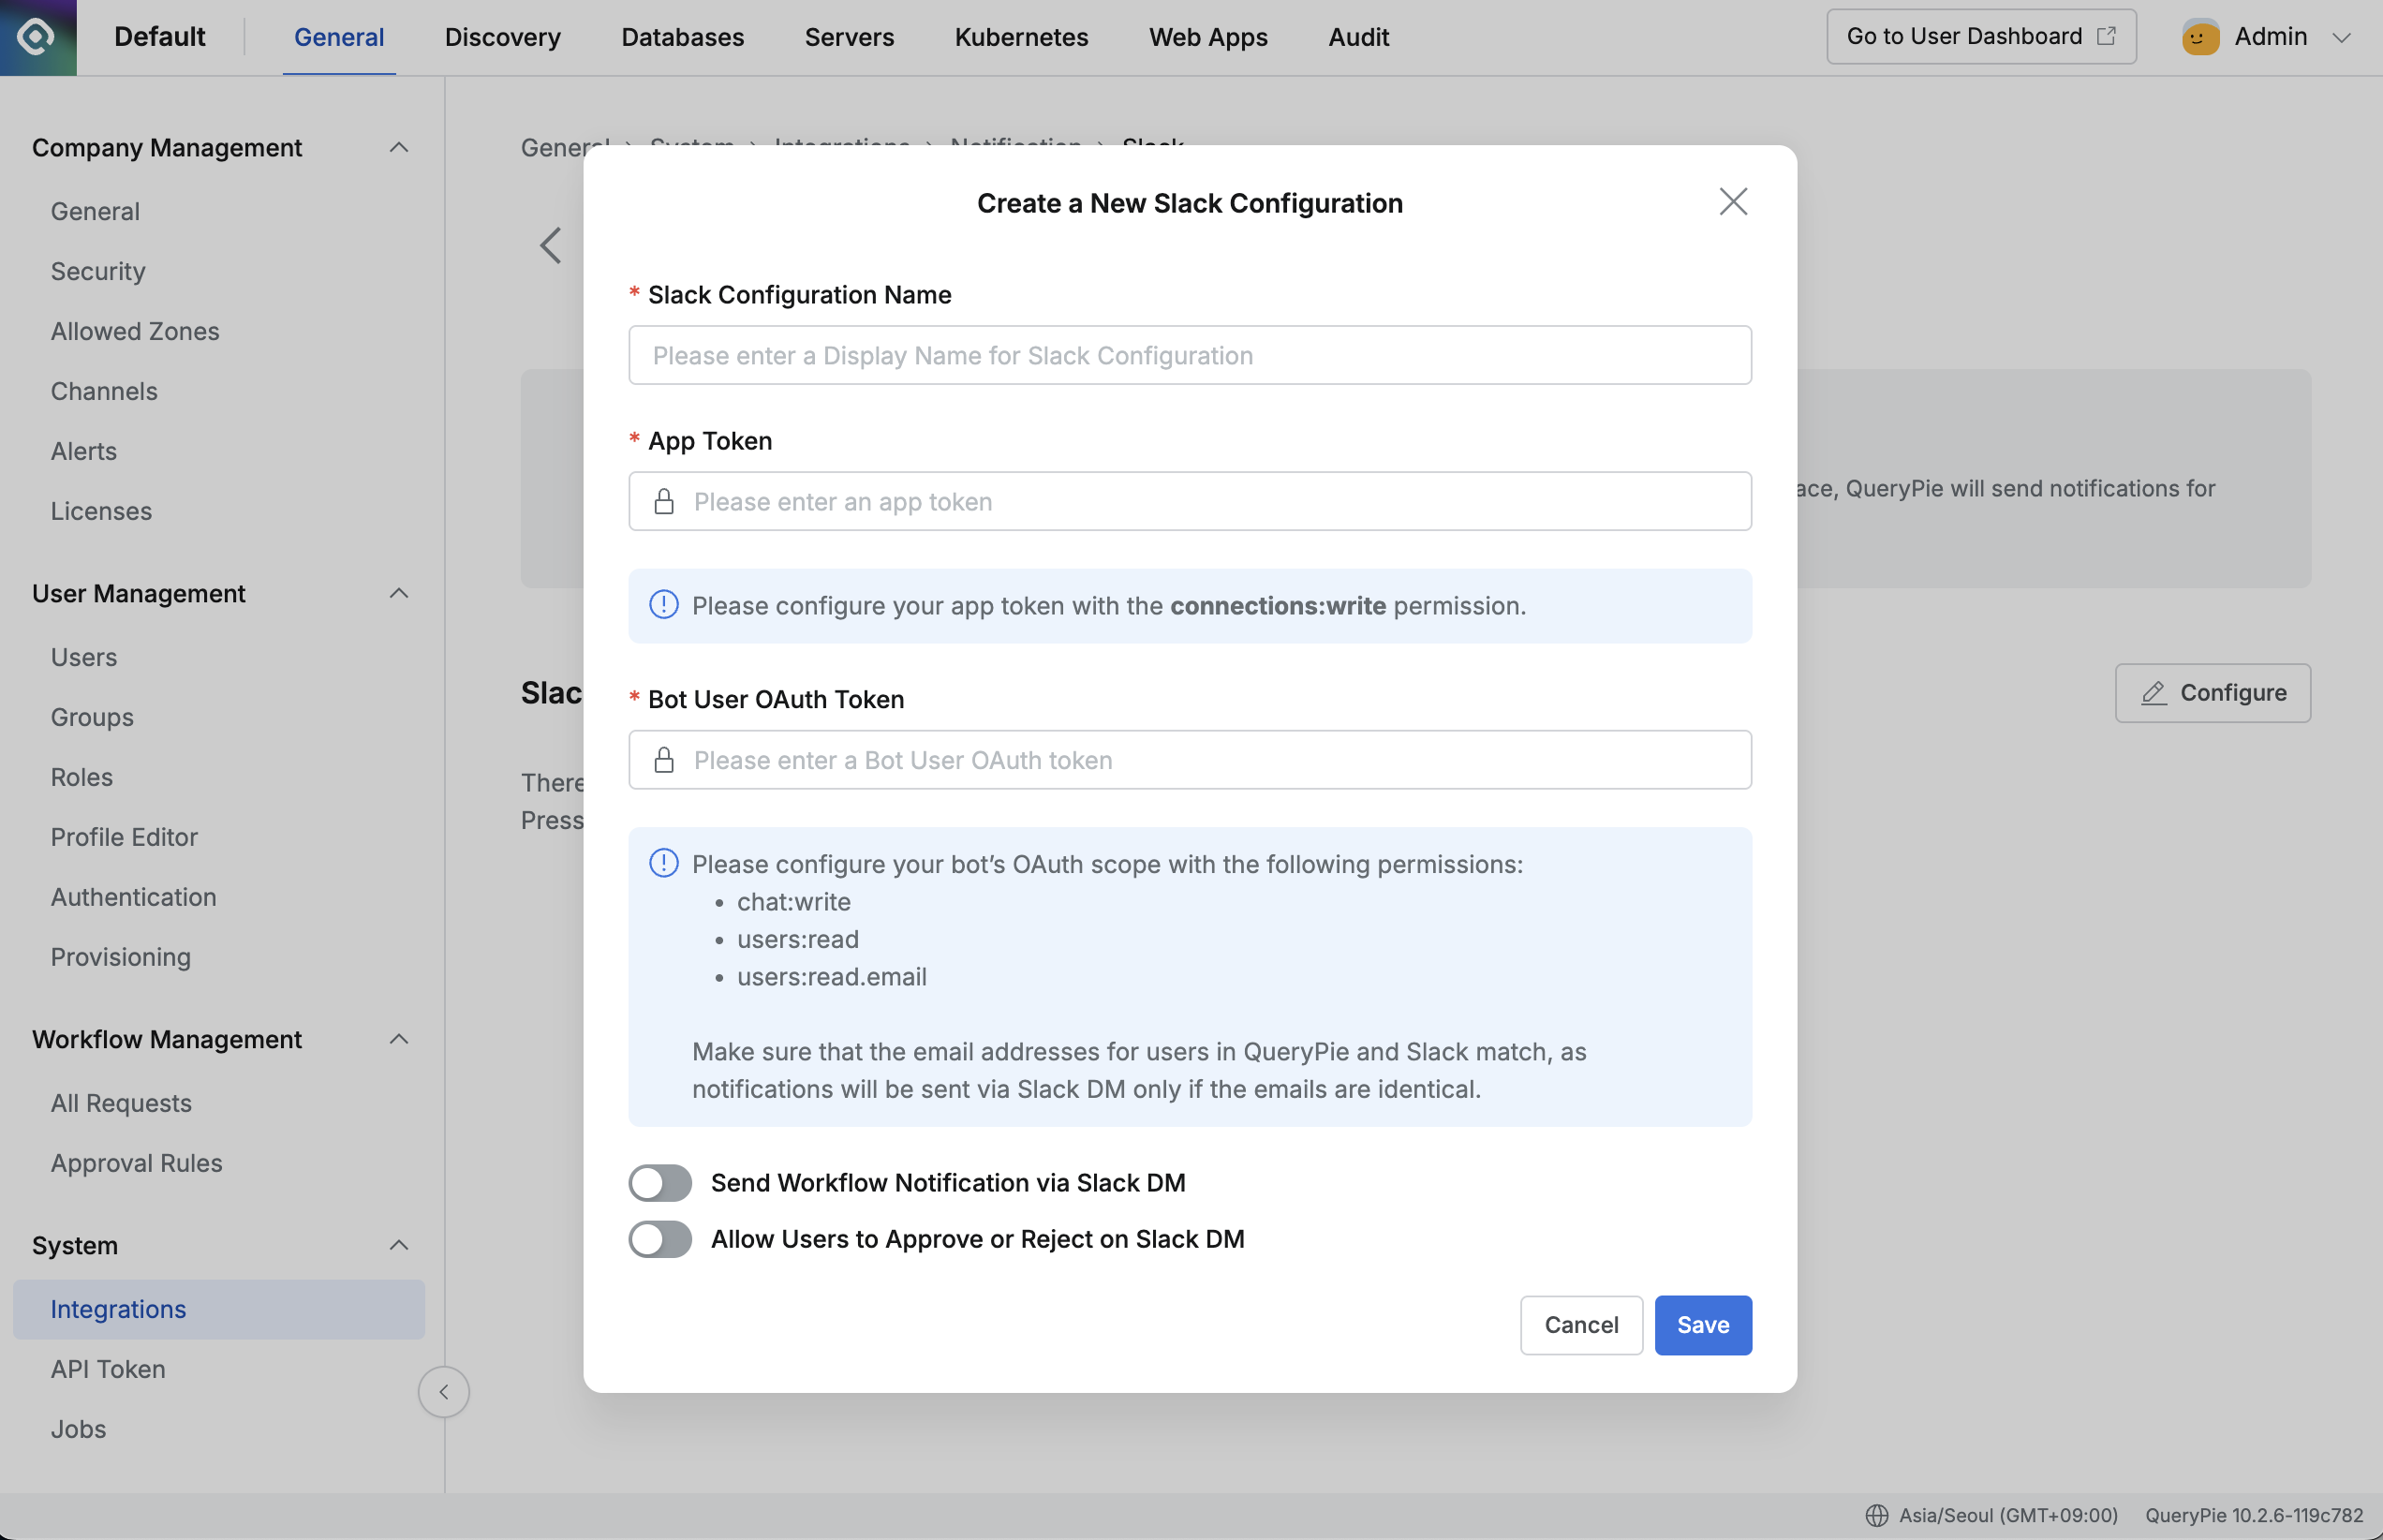
Task: Enable Send Workflow Notification via Slack DM
Action: 660,1182
